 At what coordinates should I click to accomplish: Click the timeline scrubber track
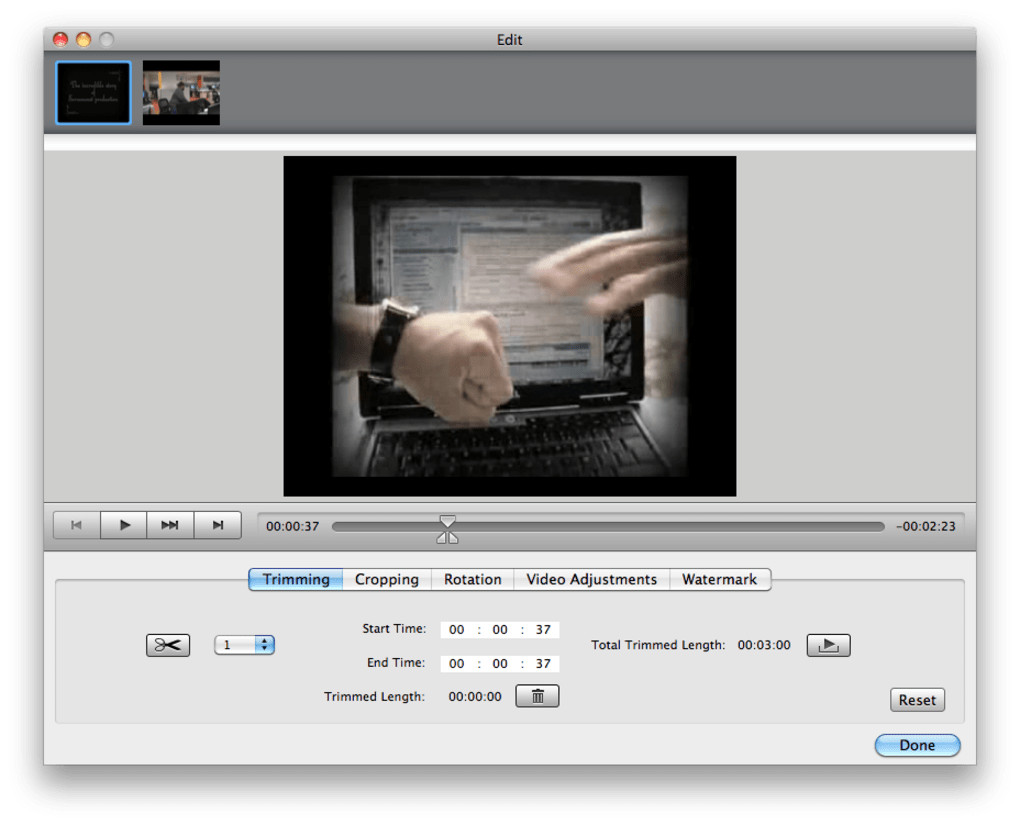pos(608,526)
